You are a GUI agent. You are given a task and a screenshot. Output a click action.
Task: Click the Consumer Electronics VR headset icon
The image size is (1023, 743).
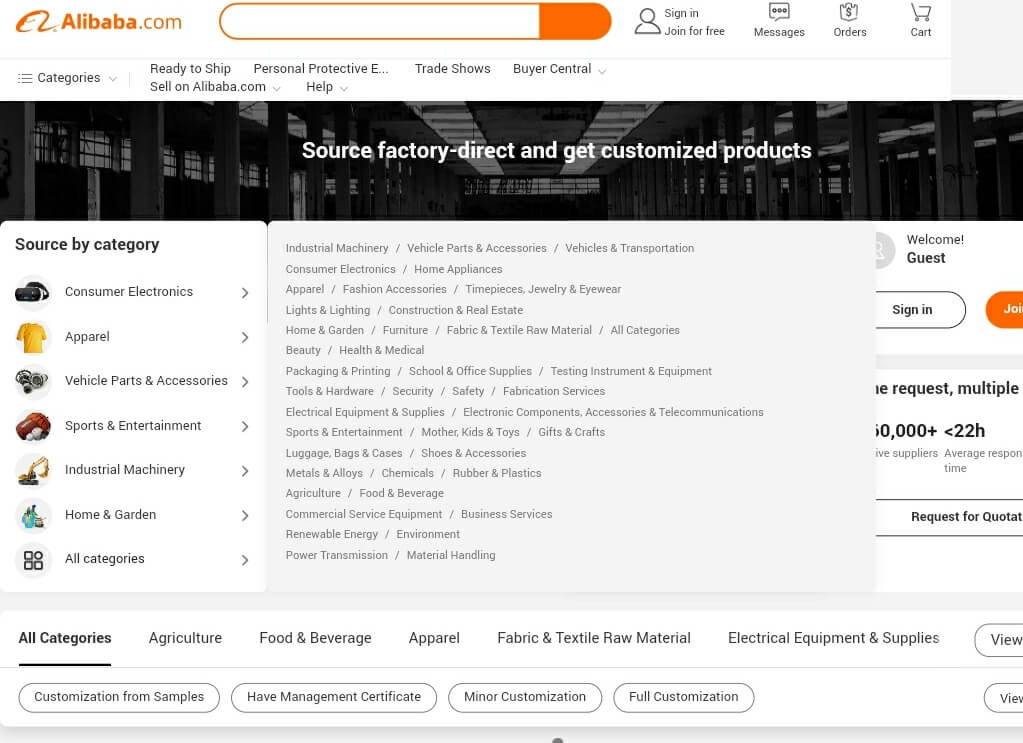click(x=33, y=292)
